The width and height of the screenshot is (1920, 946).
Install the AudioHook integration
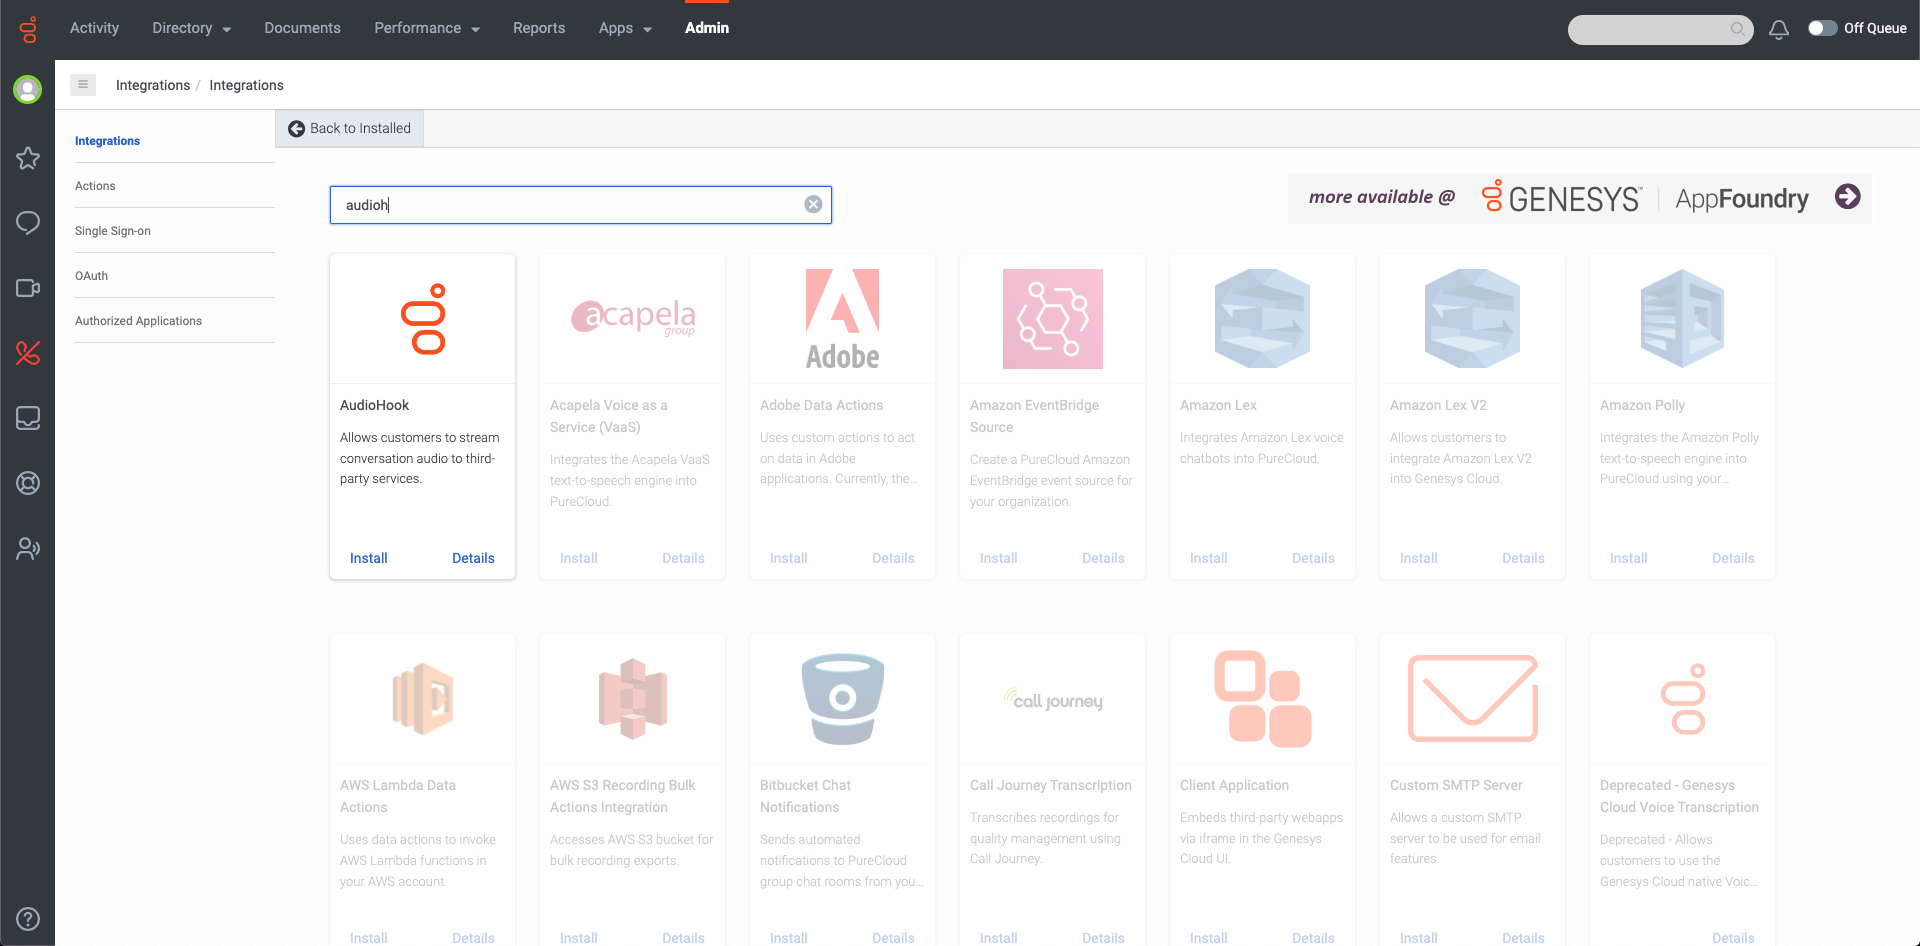[368, 558]
